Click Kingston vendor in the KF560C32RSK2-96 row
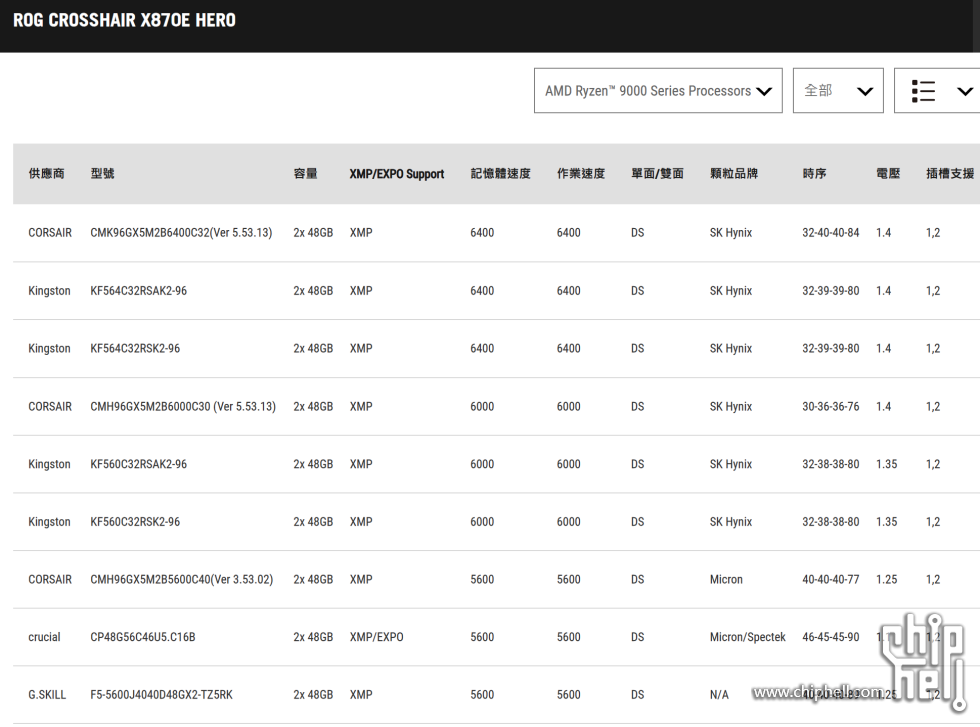 (x=49, y=521)
